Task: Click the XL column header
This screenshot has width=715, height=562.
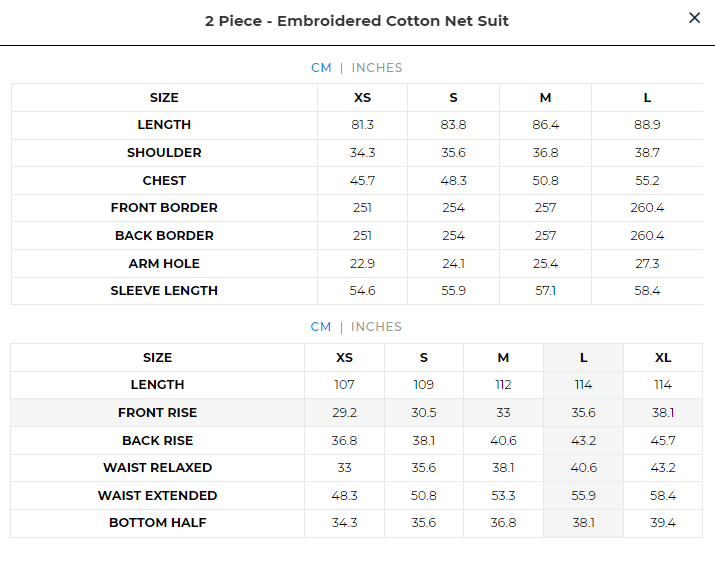Action: click(x=663, y=358)
